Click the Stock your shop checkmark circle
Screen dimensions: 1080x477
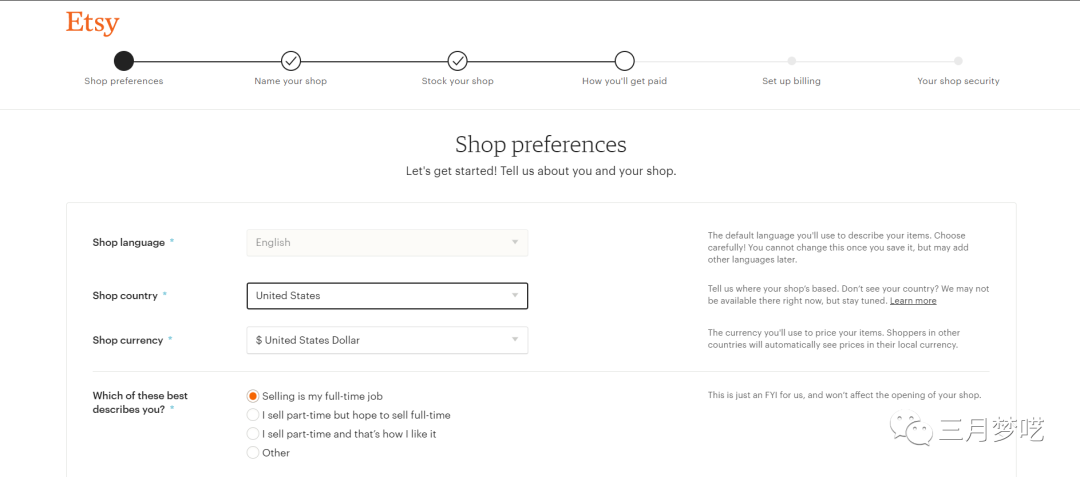tap(458, 61)
